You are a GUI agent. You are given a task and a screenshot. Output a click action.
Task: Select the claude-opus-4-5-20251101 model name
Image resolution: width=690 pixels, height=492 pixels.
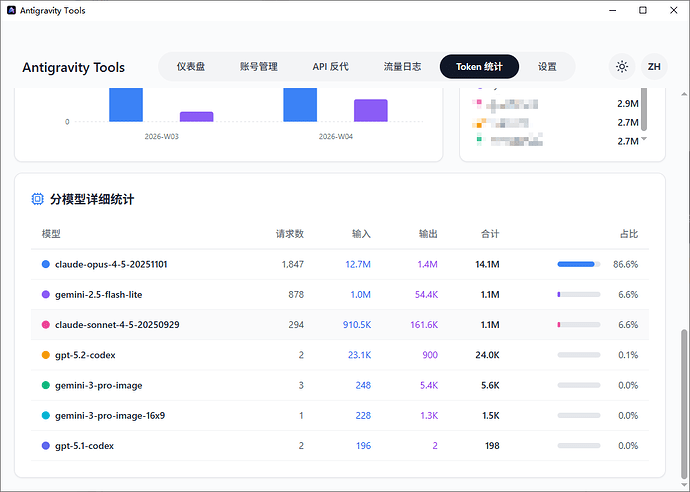[x=111, y=264]
